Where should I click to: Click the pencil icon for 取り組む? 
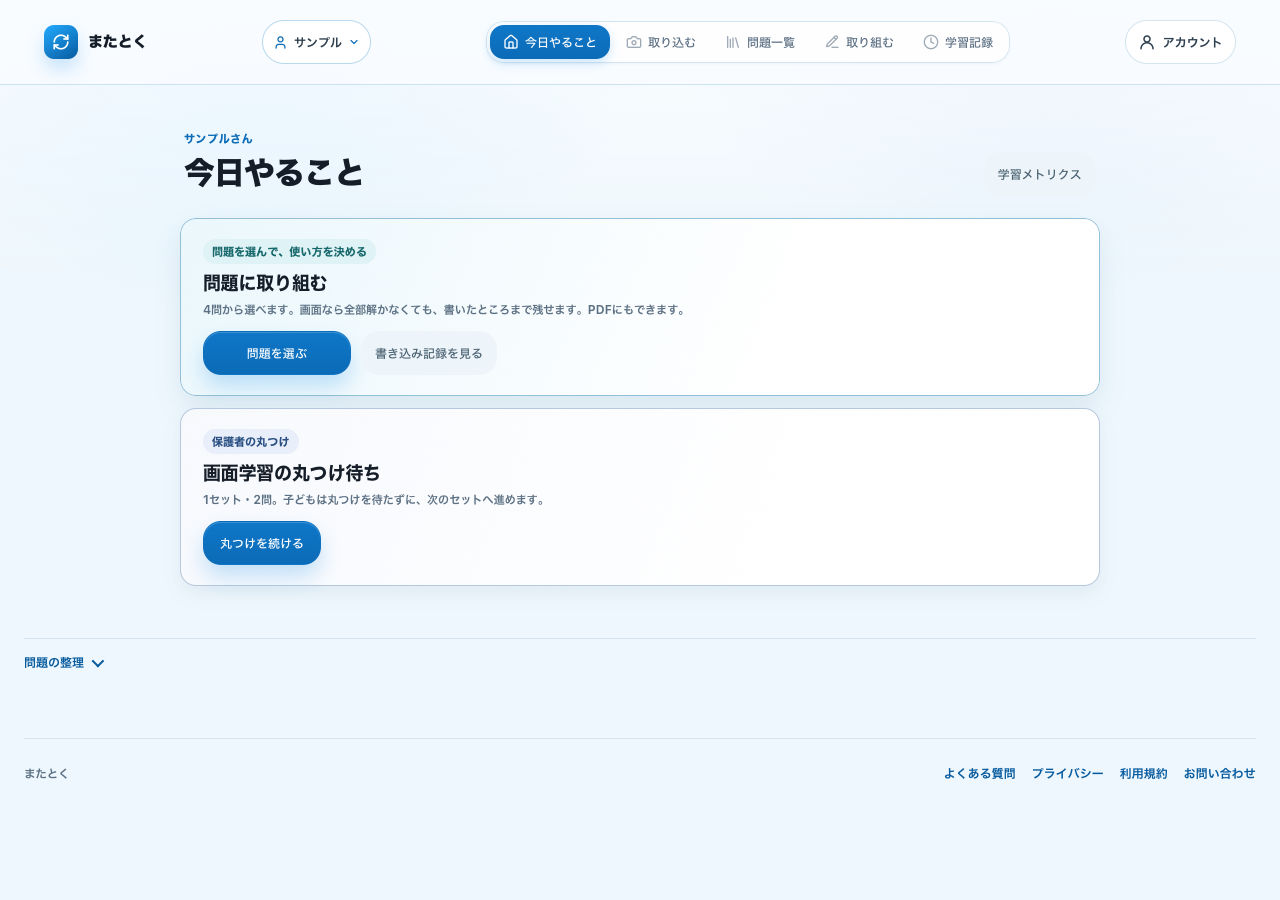832,42
